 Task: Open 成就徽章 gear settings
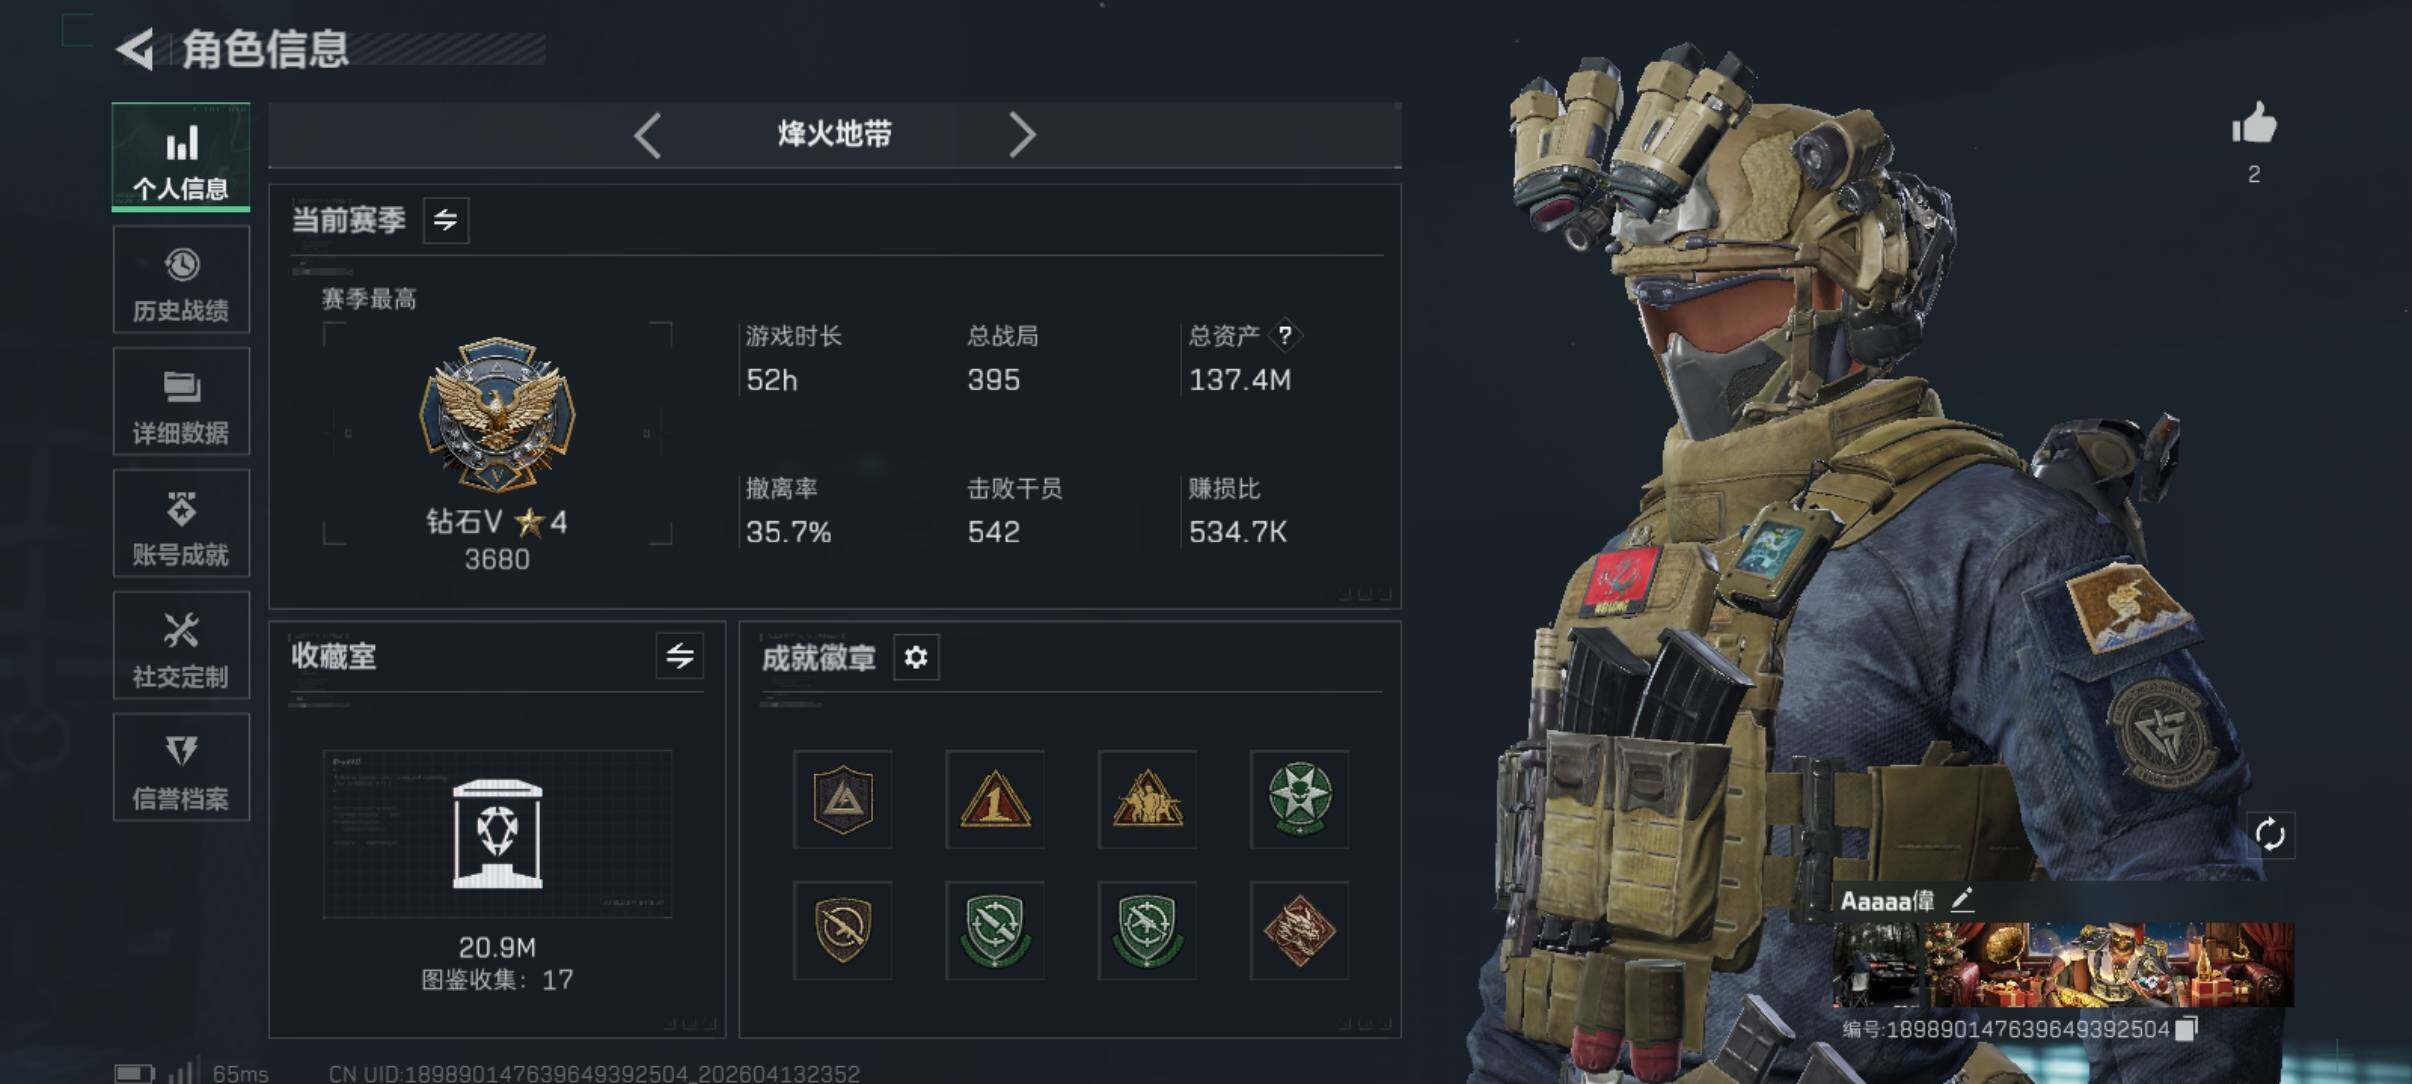916,657
